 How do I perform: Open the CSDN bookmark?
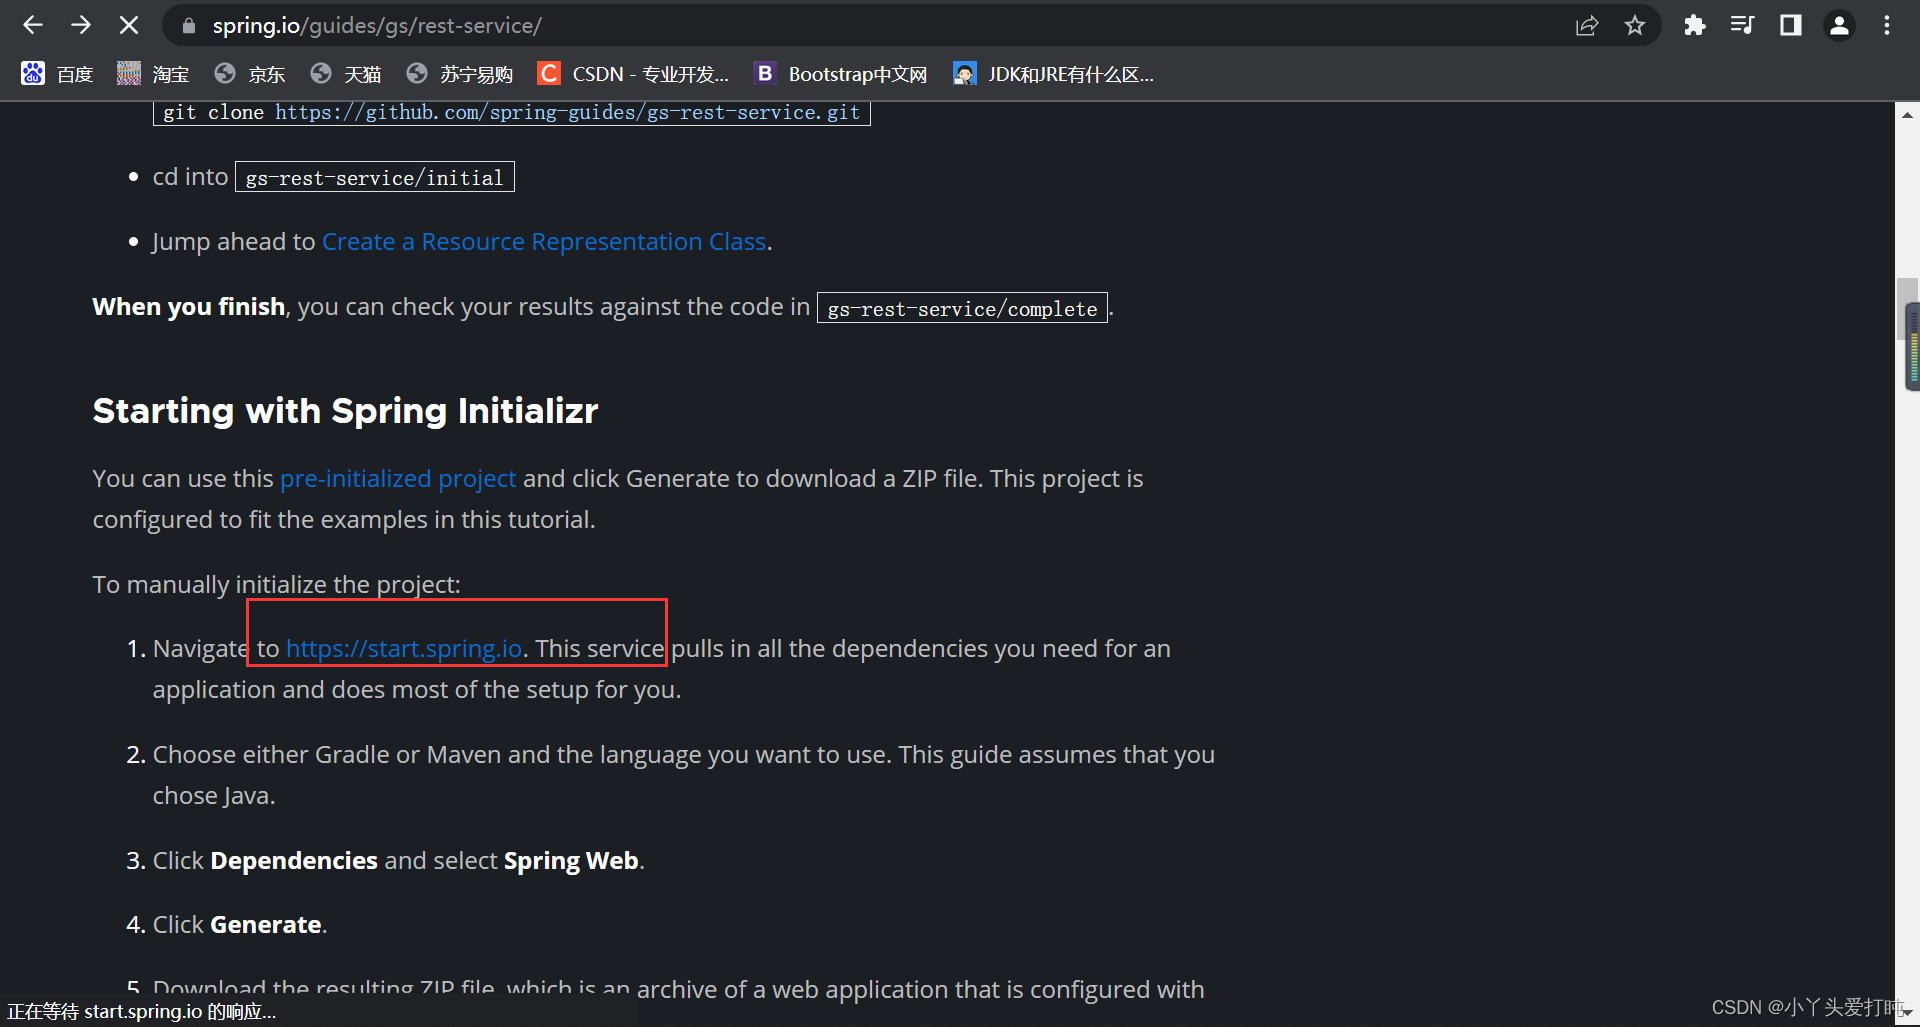[x=633, y=74]
